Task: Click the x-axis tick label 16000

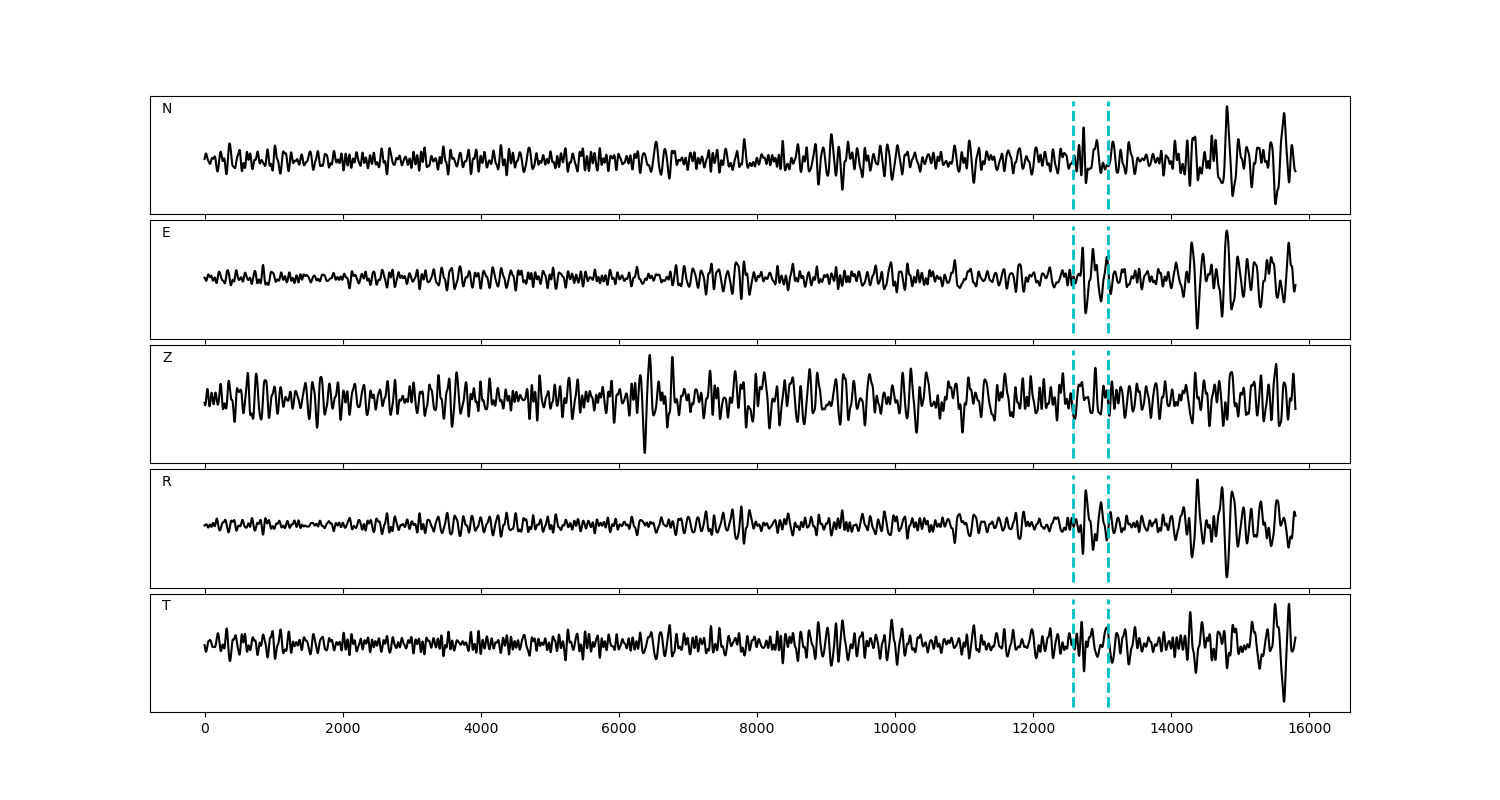Action: click(1308, 729)
